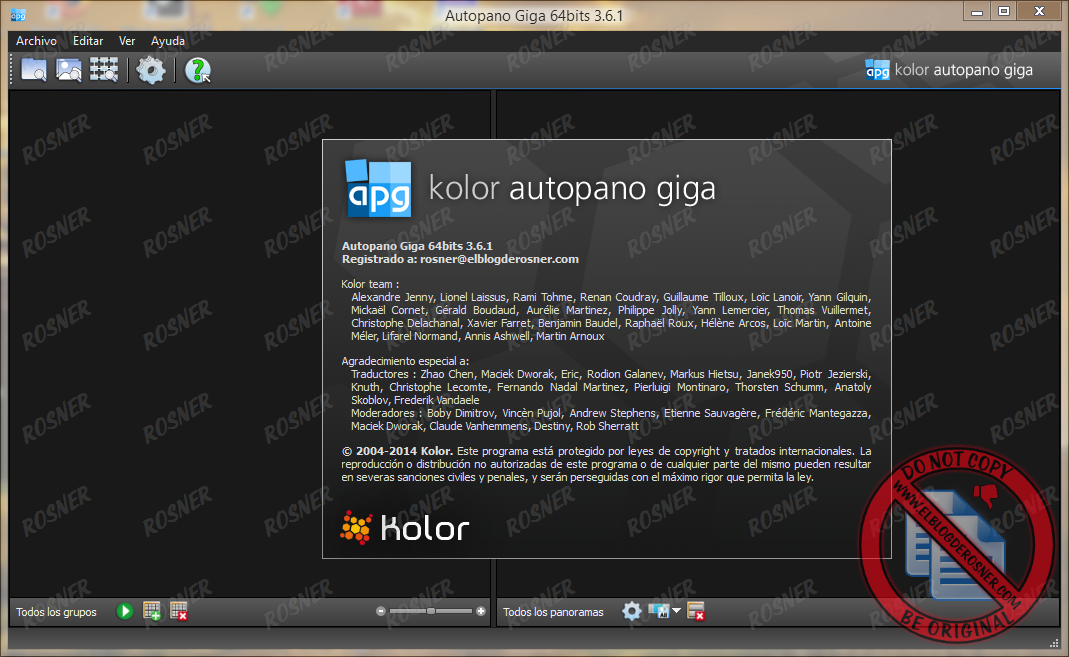
Task: Open the Editar menu
Action: tap(88, 41)
